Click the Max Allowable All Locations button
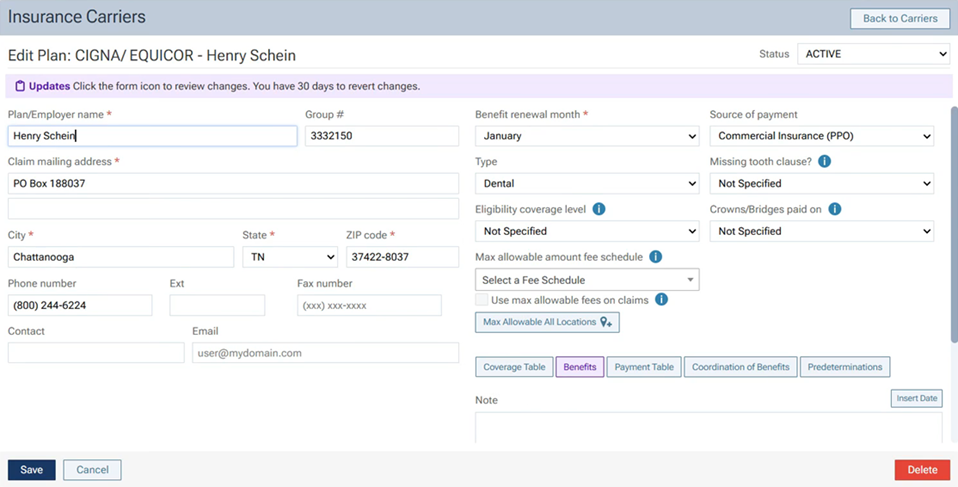Image resolution: width=958 pixels, height=487 pixels. (547, 322)
